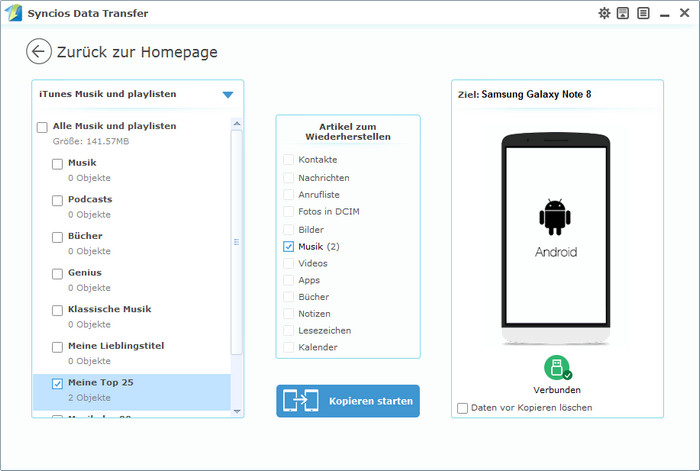Image resolution: width=700 pixels, height=471 pixels.
Task: Select the Meine Top 25 row
Action: [x=132, y=392]
